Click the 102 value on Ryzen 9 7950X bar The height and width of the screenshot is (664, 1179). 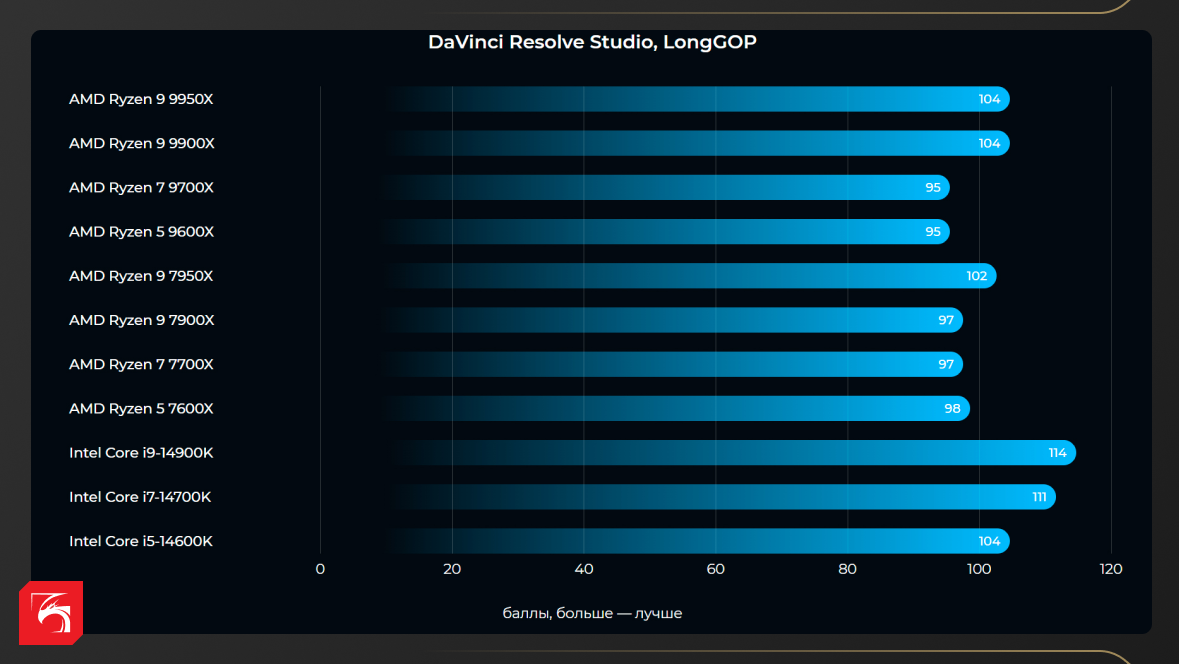click(x=977, y=276)
